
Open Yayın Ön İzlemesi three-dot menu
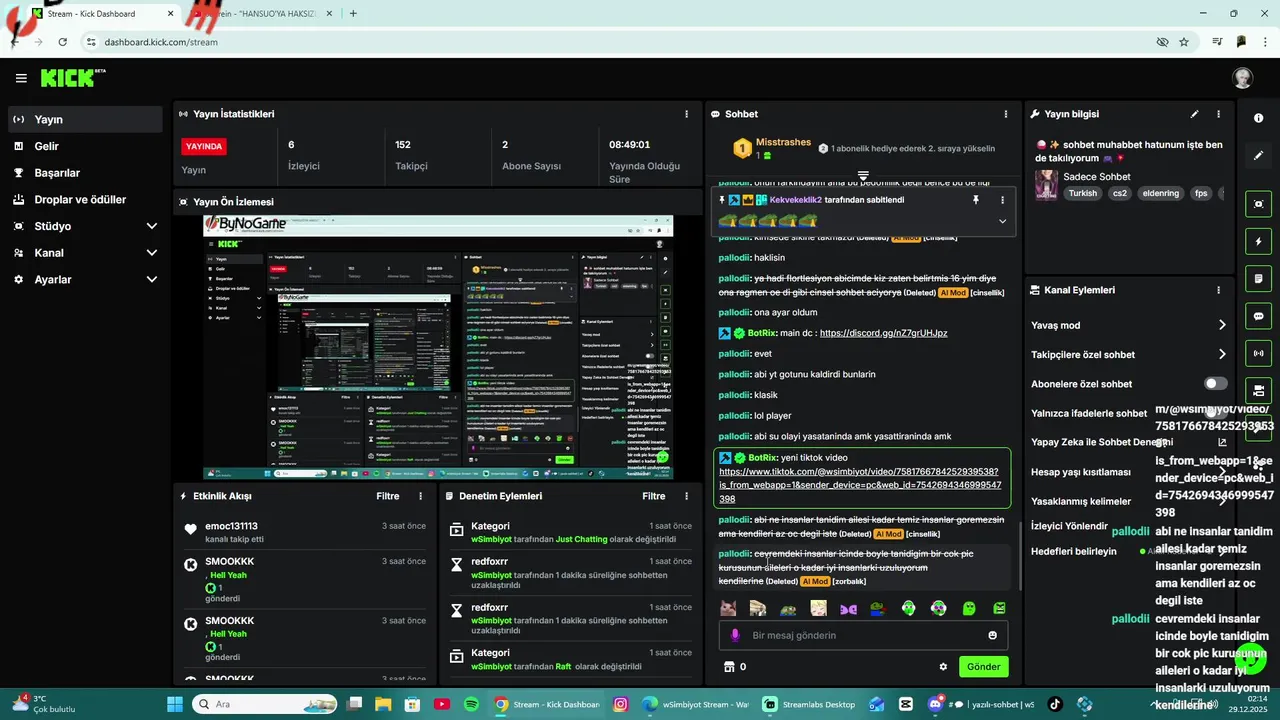tap(686, 202)
